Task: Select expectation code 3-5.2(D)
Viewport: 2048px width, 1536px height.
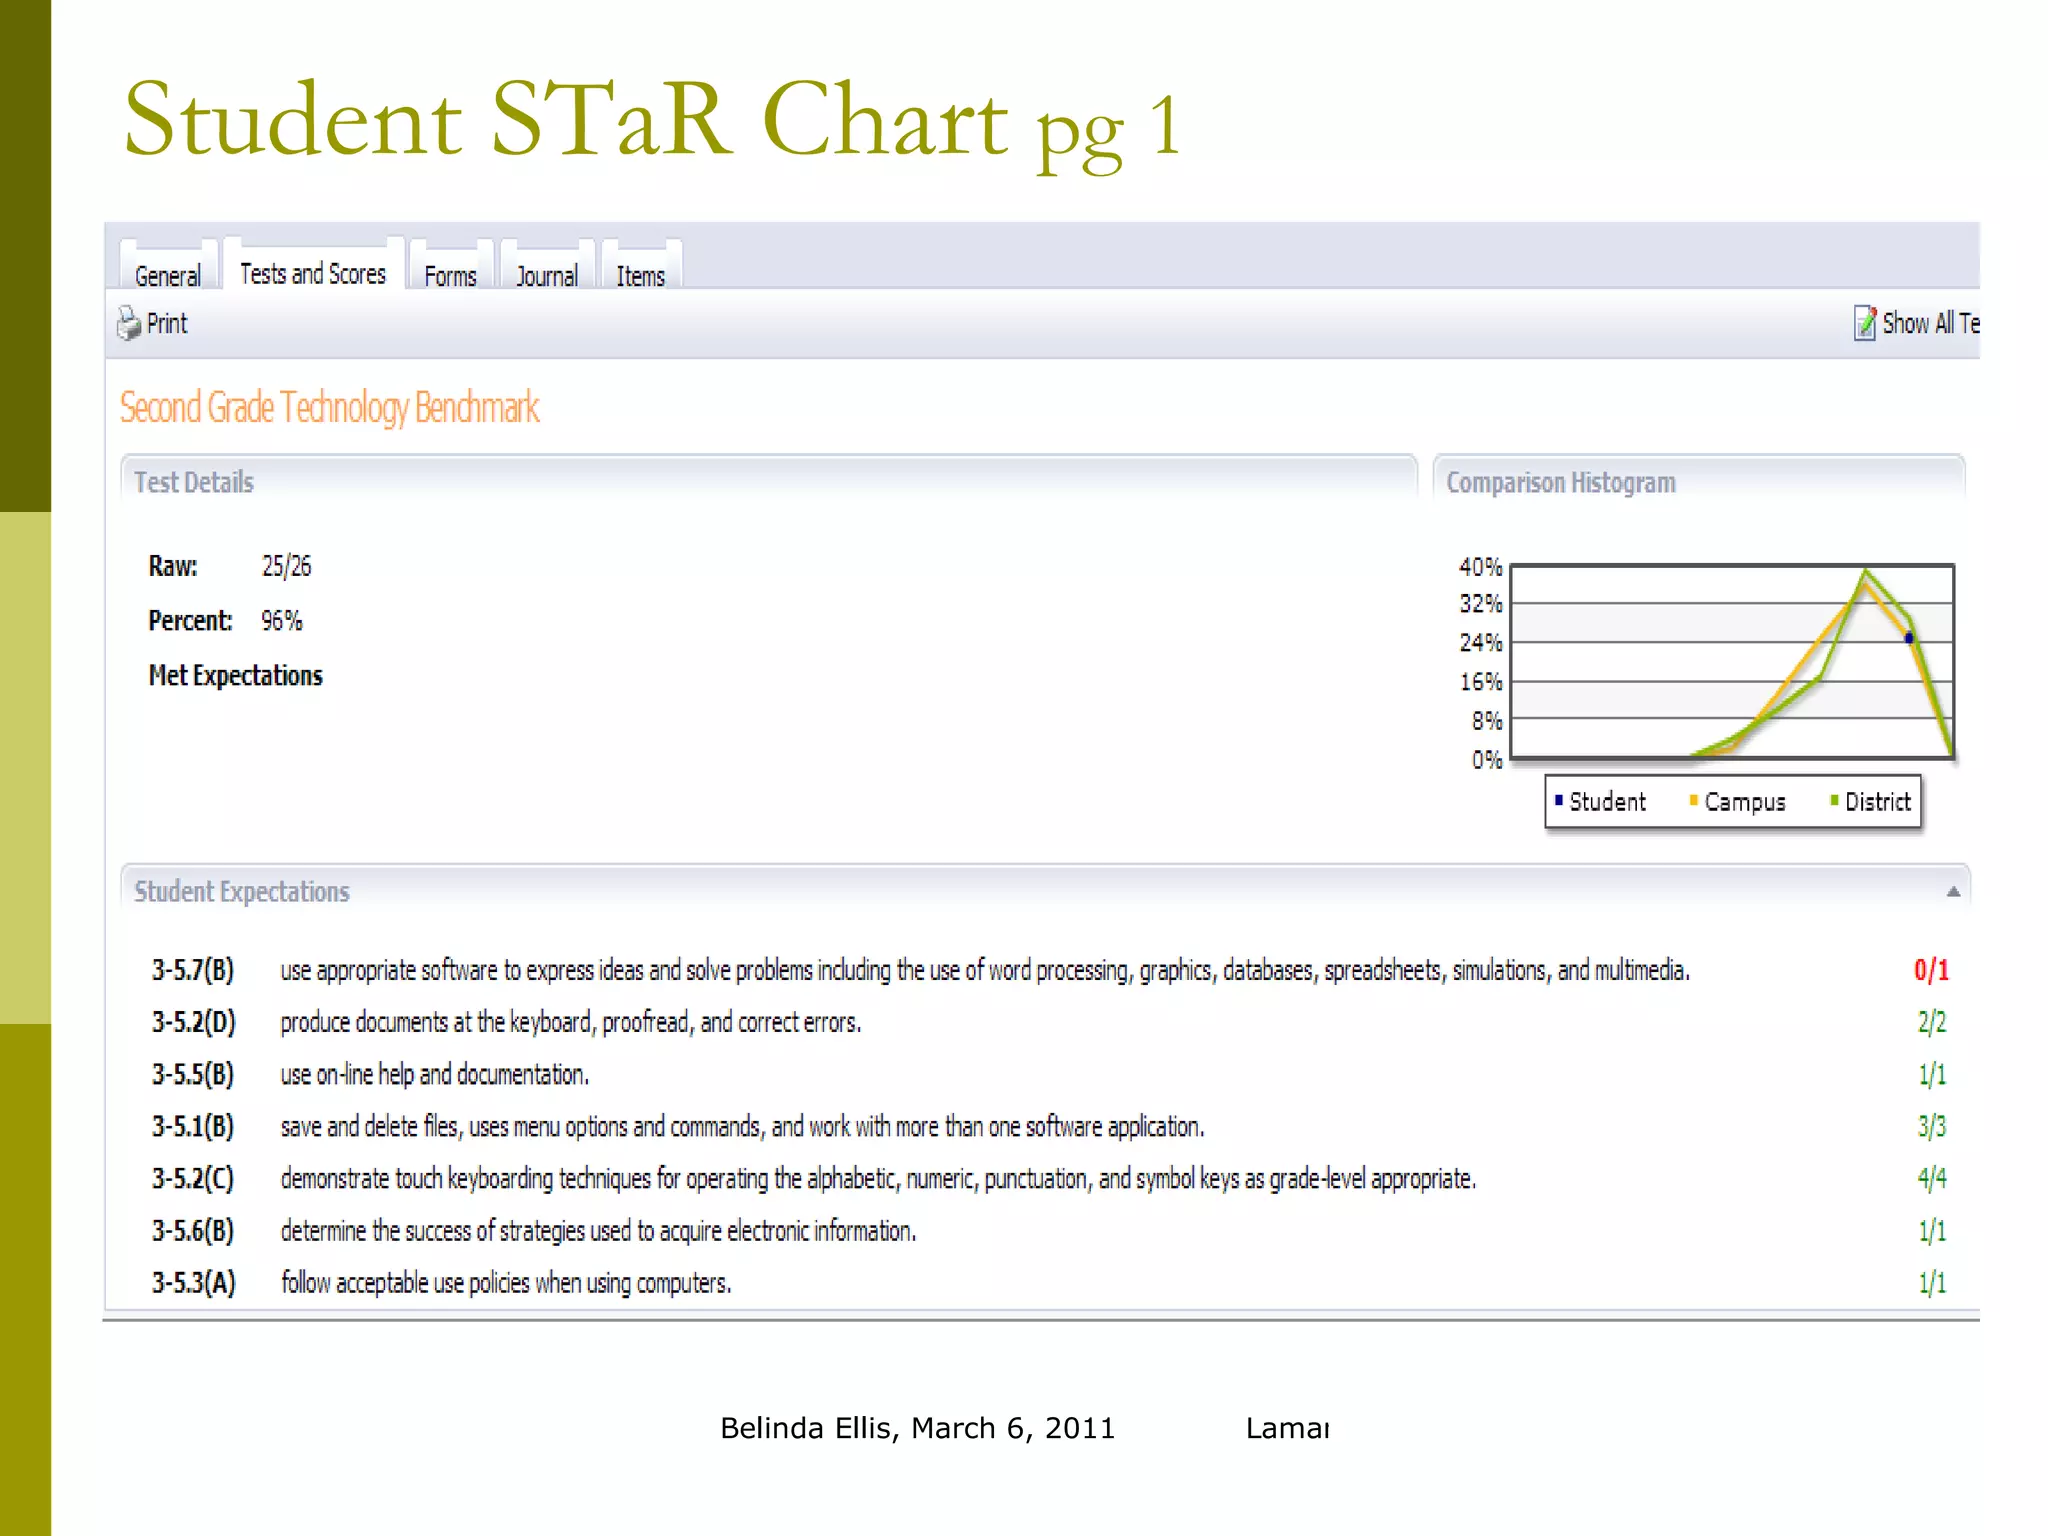Action: [194, 1022]
